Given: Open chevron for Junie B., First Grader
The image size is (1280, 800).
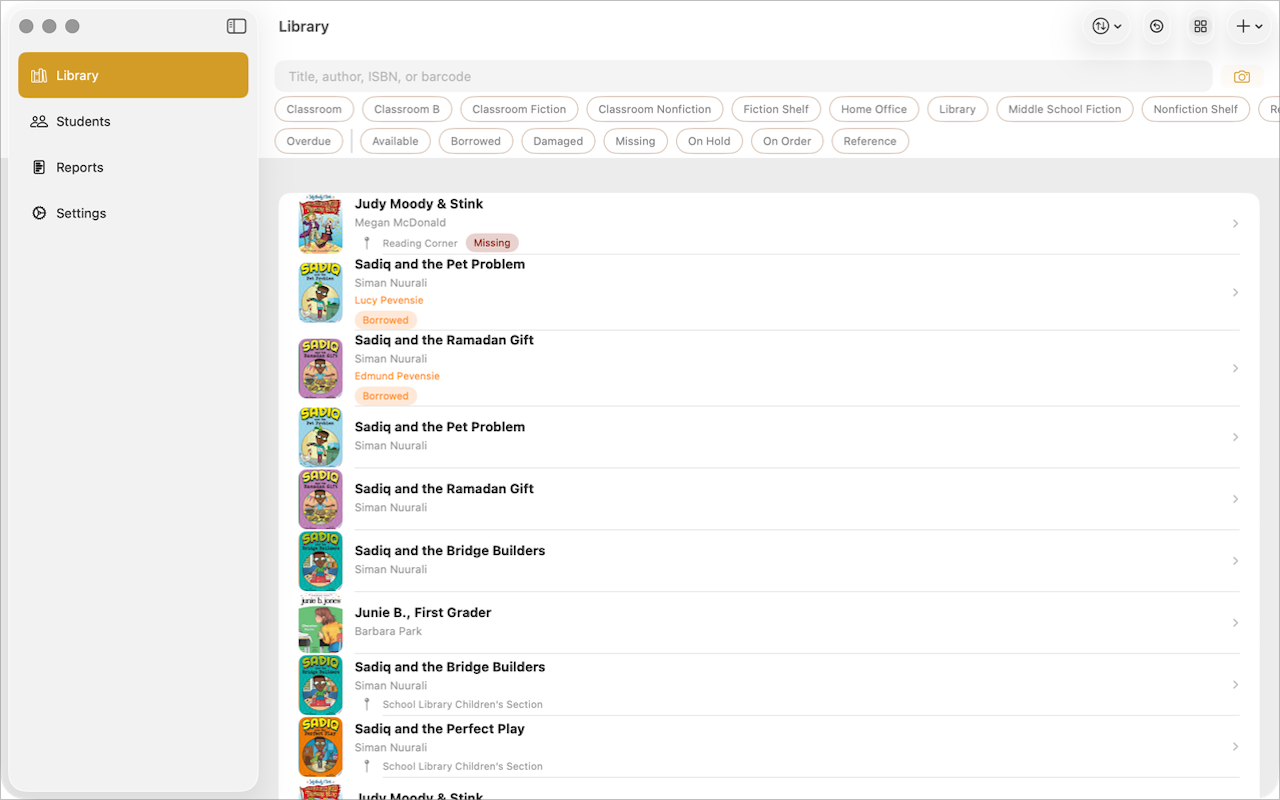Looking at the screenshot, I should [x=1236, y=623].
